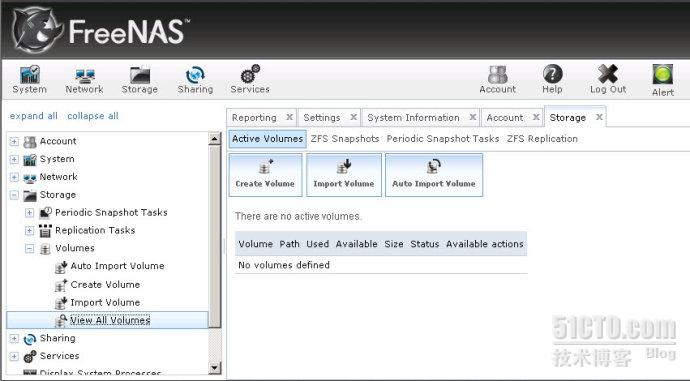Collapse the Storage tree node
The image size is (690, 381).
[x=14, y=195]
